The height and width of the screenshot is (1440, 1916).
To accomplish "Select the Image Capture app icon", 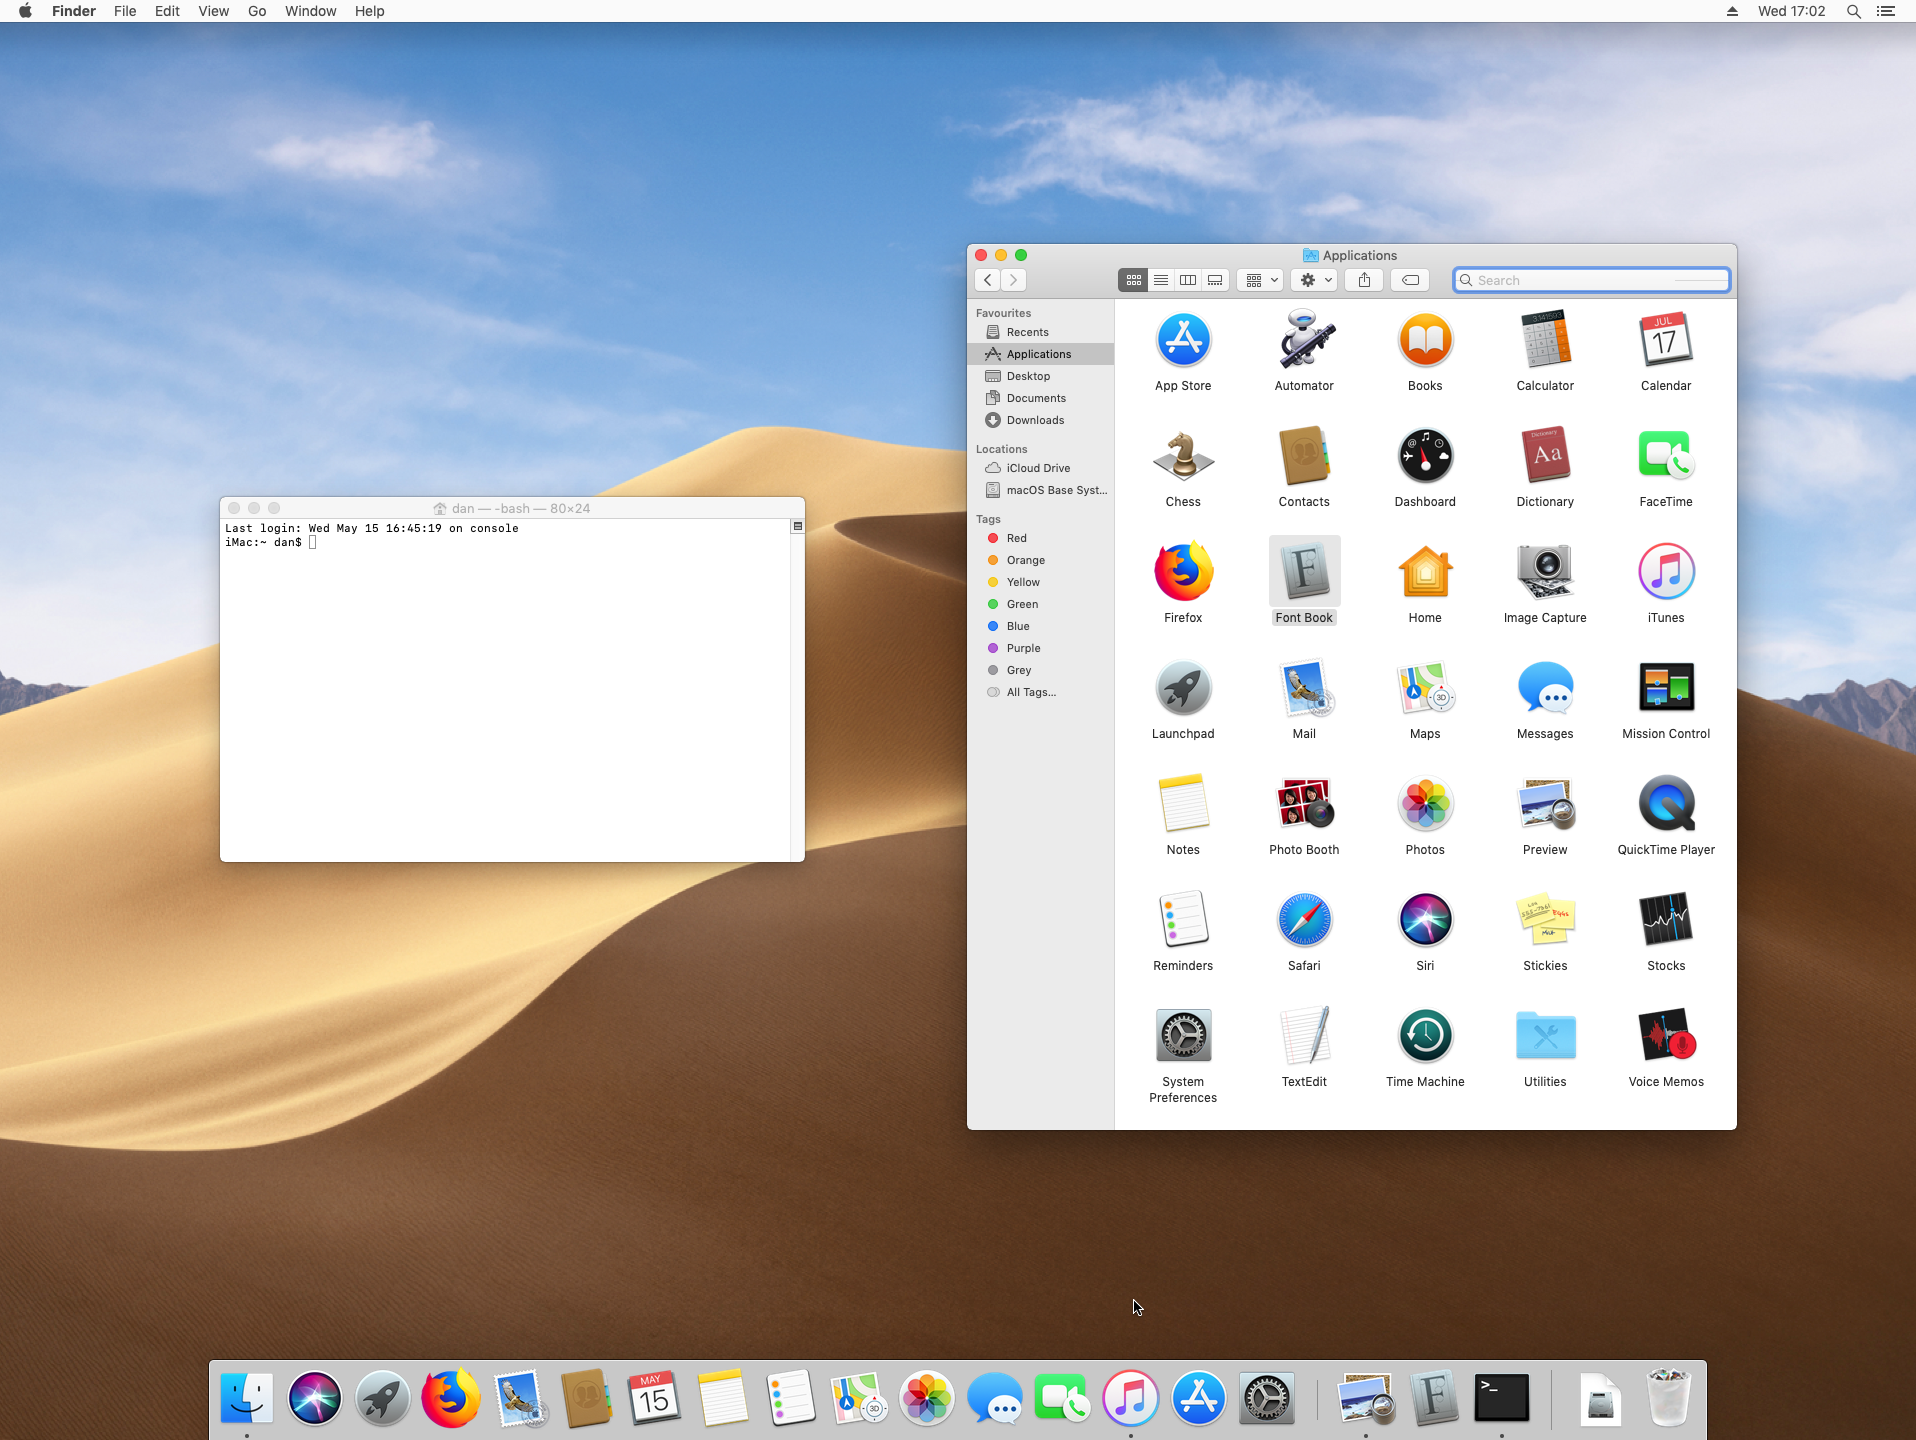I will [x=1545, y=573].
